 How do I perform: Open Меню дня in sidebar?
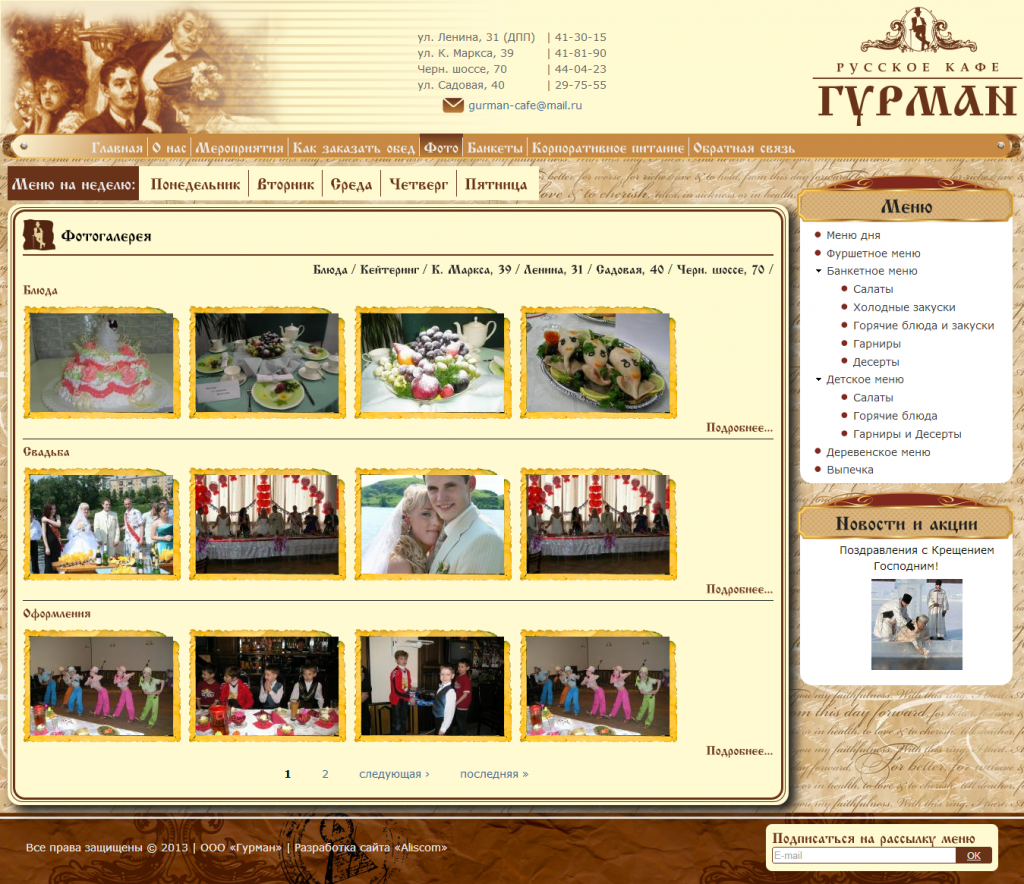pos(853,235)
